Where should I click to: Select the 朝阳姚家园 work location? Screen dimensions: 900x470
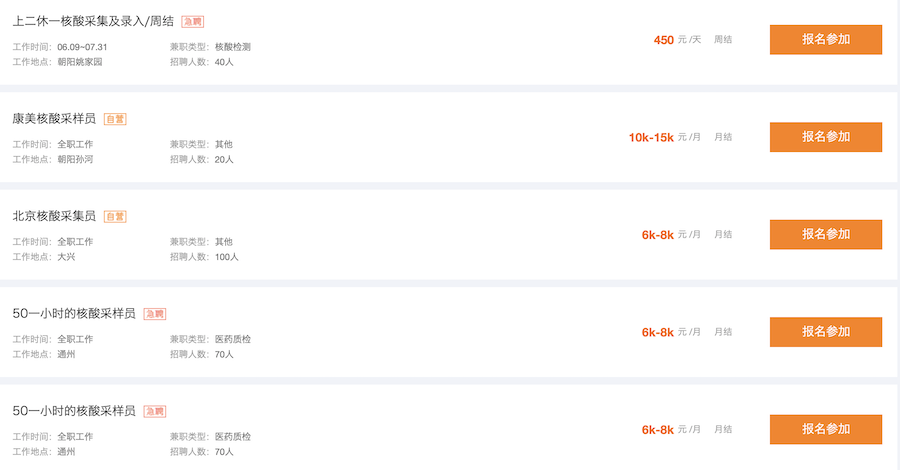pos(80,62)
